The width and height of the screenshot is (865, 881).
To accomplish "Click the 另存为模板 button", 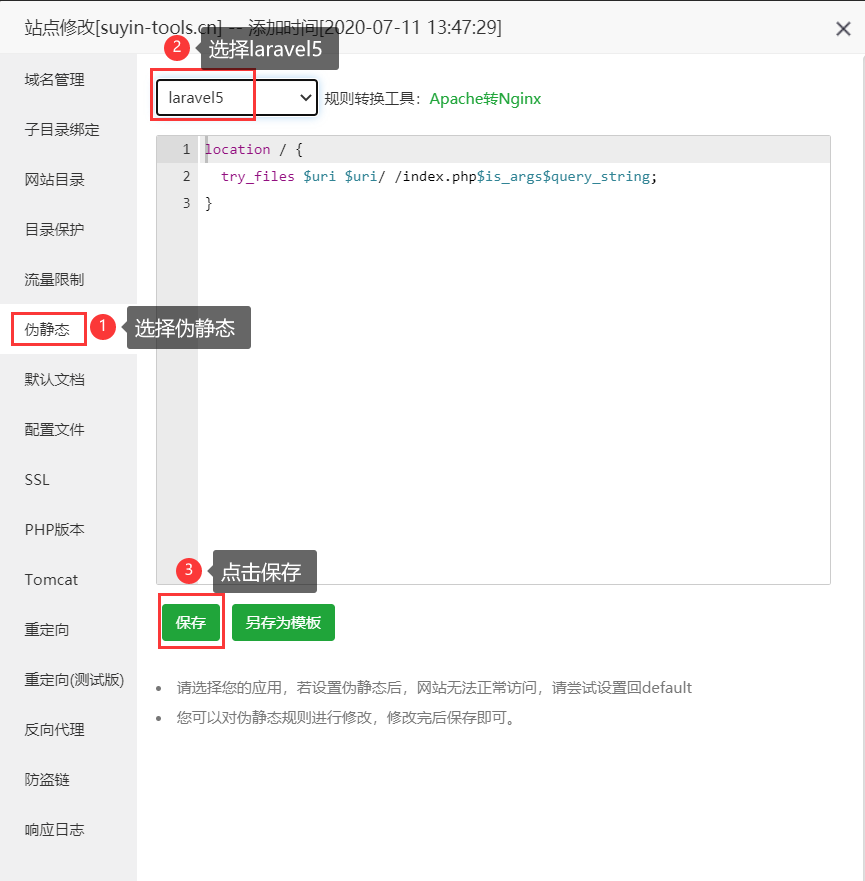I will tap(283, 622).
